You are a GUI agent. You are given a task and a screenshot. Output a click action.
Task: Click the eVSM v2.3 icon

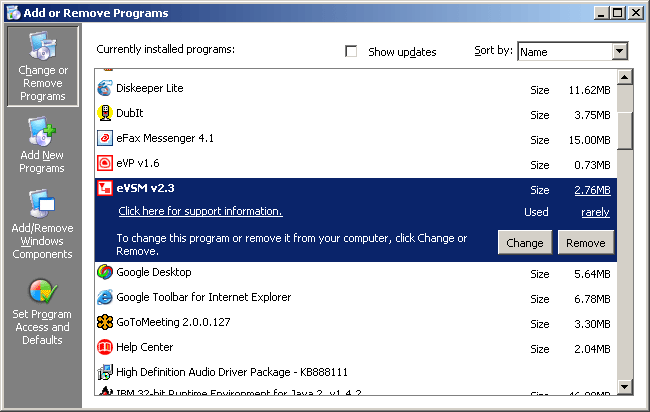[x=105, y=188]
